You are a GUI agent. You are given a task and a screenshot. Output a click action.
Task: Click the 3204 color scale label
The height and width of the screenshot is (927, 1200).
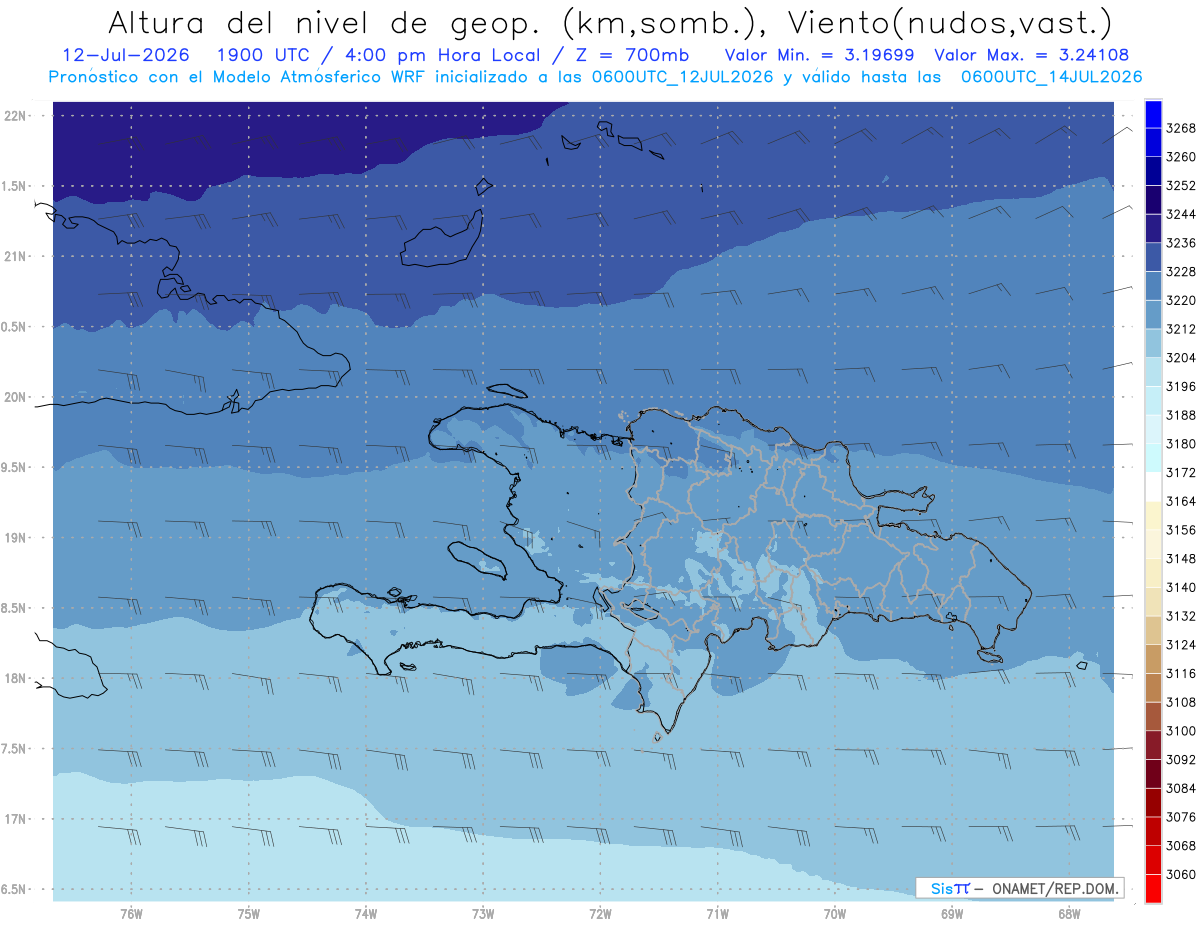(x=1181, y=357)
